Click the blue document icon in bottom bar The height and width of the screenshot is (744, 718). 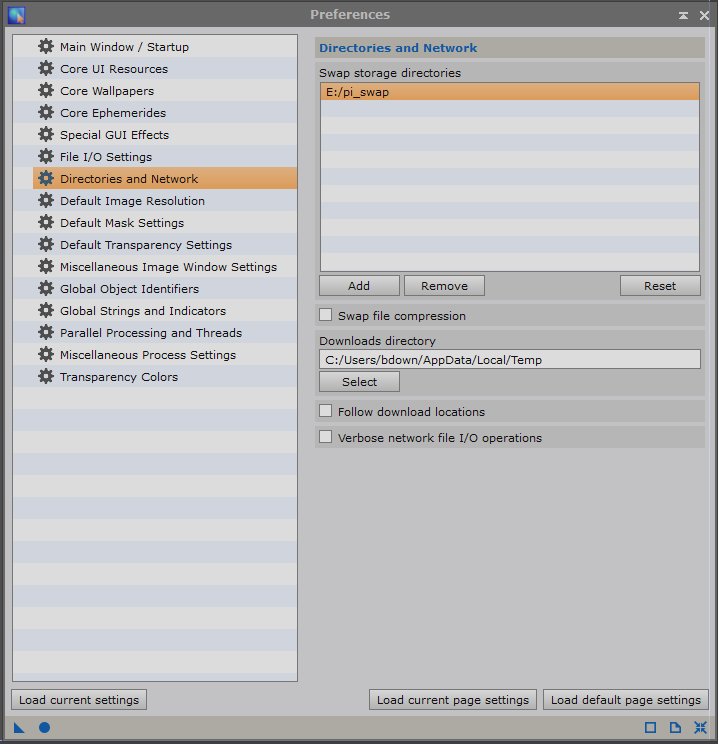pyautogui.click(x=675, y=727)
